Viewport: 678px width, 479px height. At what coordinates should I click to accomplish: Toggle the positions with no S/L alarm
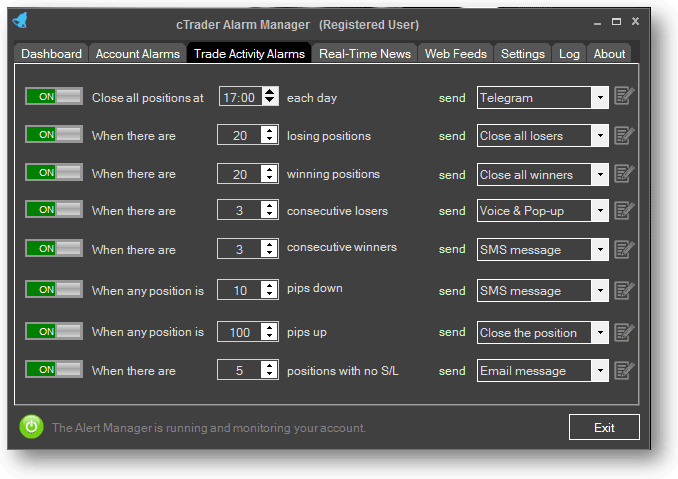point(54,370)
